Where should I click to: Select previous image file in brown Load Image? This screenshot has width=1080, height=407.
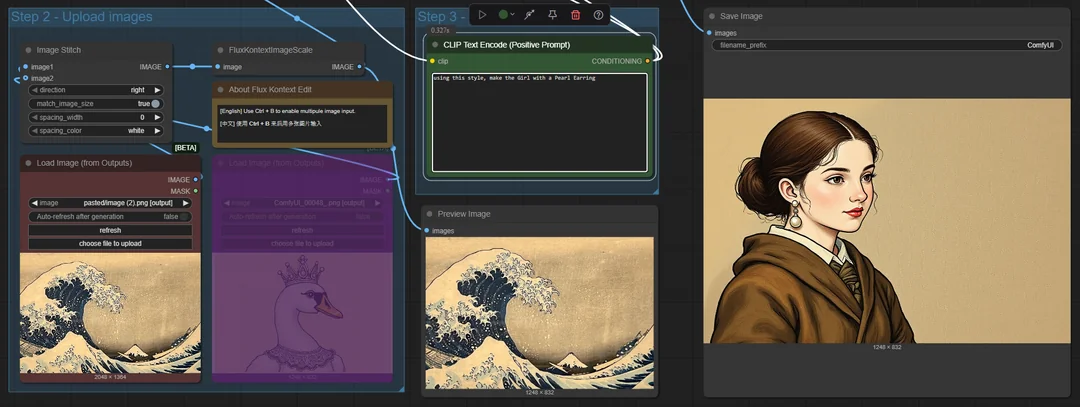[x=34, y=203]
